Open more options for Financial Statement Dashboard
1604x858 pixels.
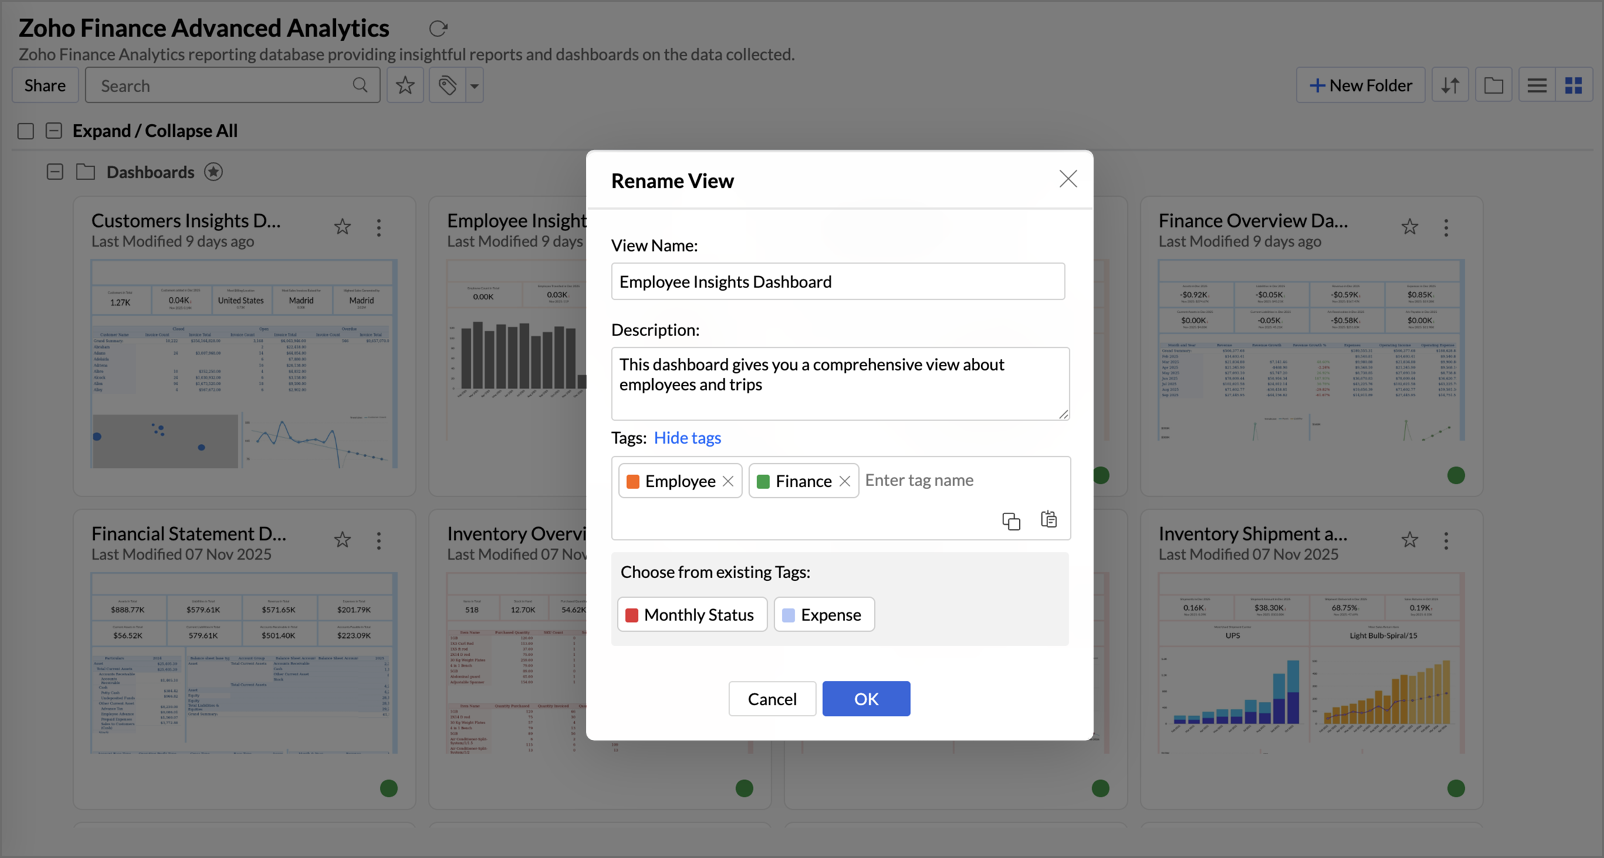(379, 541)
